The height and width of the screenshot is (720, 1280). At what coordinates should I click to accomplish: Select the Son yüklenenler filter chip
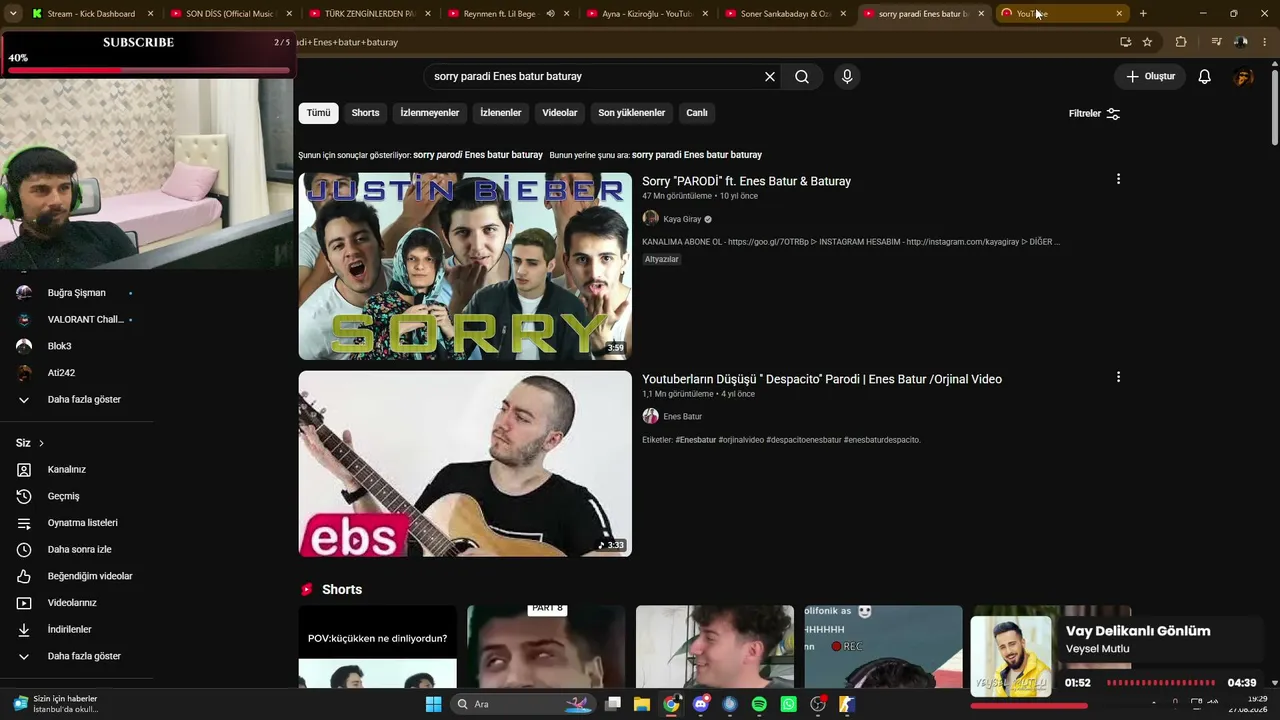[632, 113]
